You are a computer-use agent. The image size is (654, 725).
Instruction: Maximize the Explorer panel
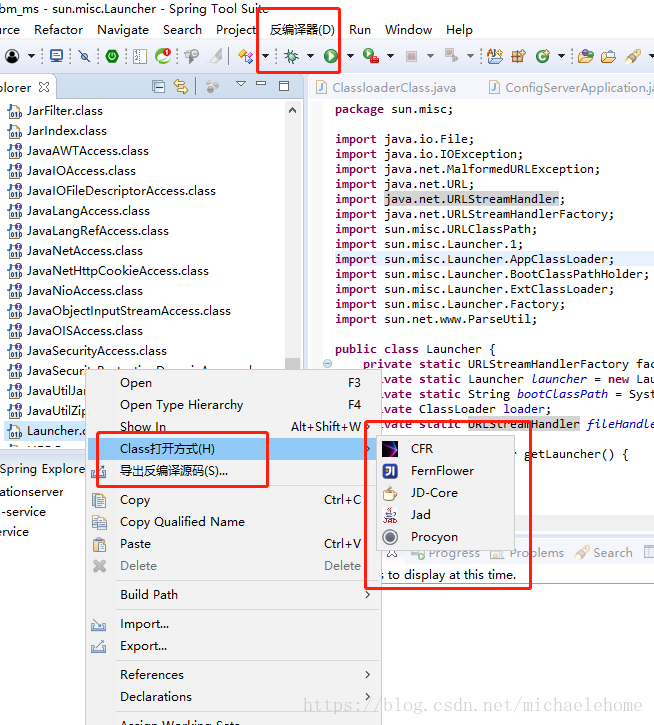point(284,86)
